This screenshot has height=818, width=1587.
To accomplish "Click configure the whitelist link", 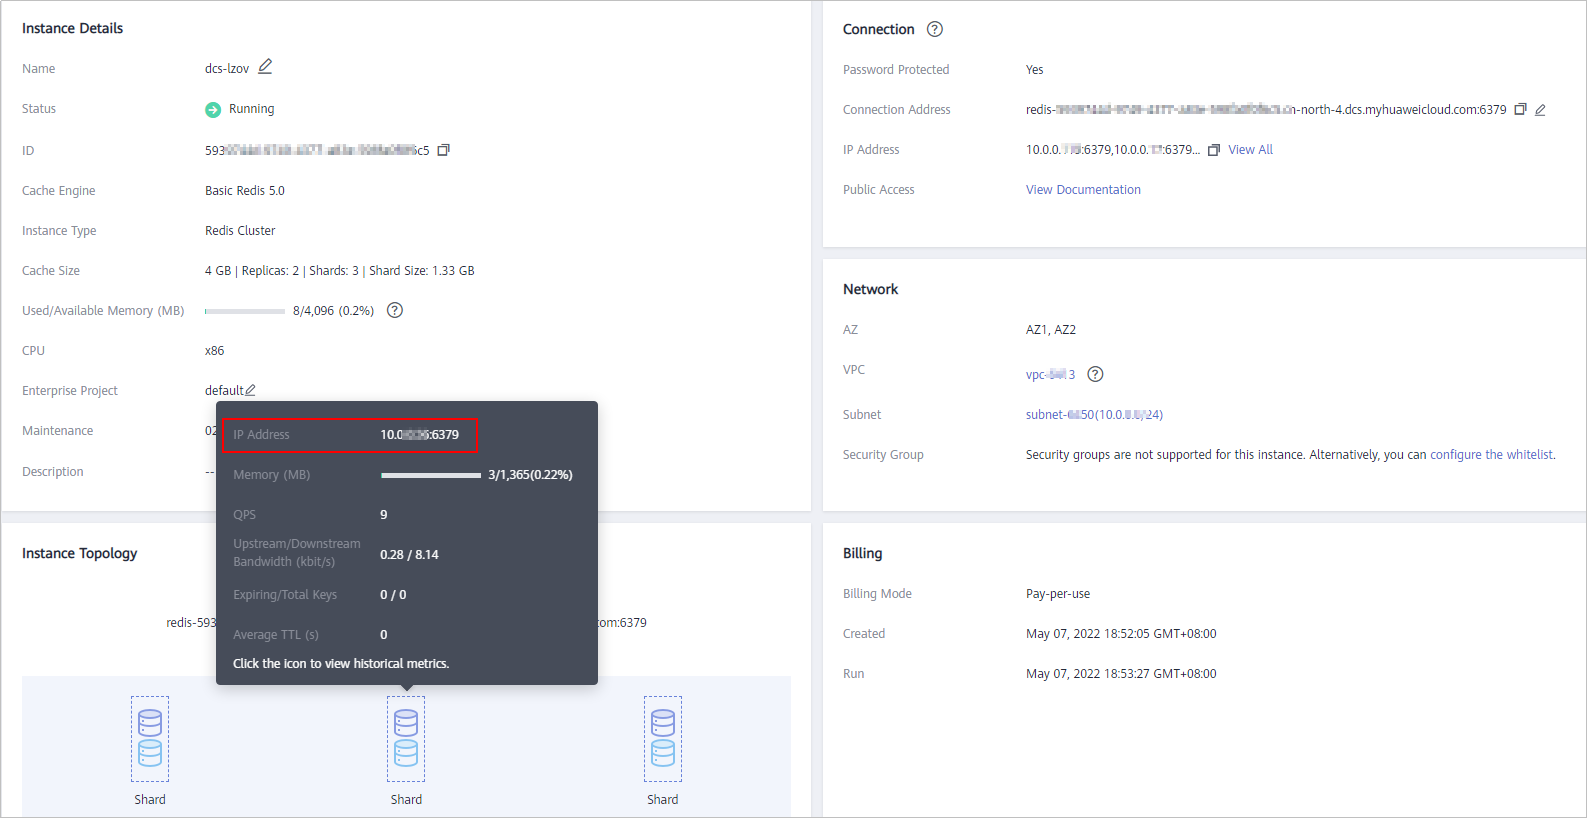I will tap(1491, 454).
